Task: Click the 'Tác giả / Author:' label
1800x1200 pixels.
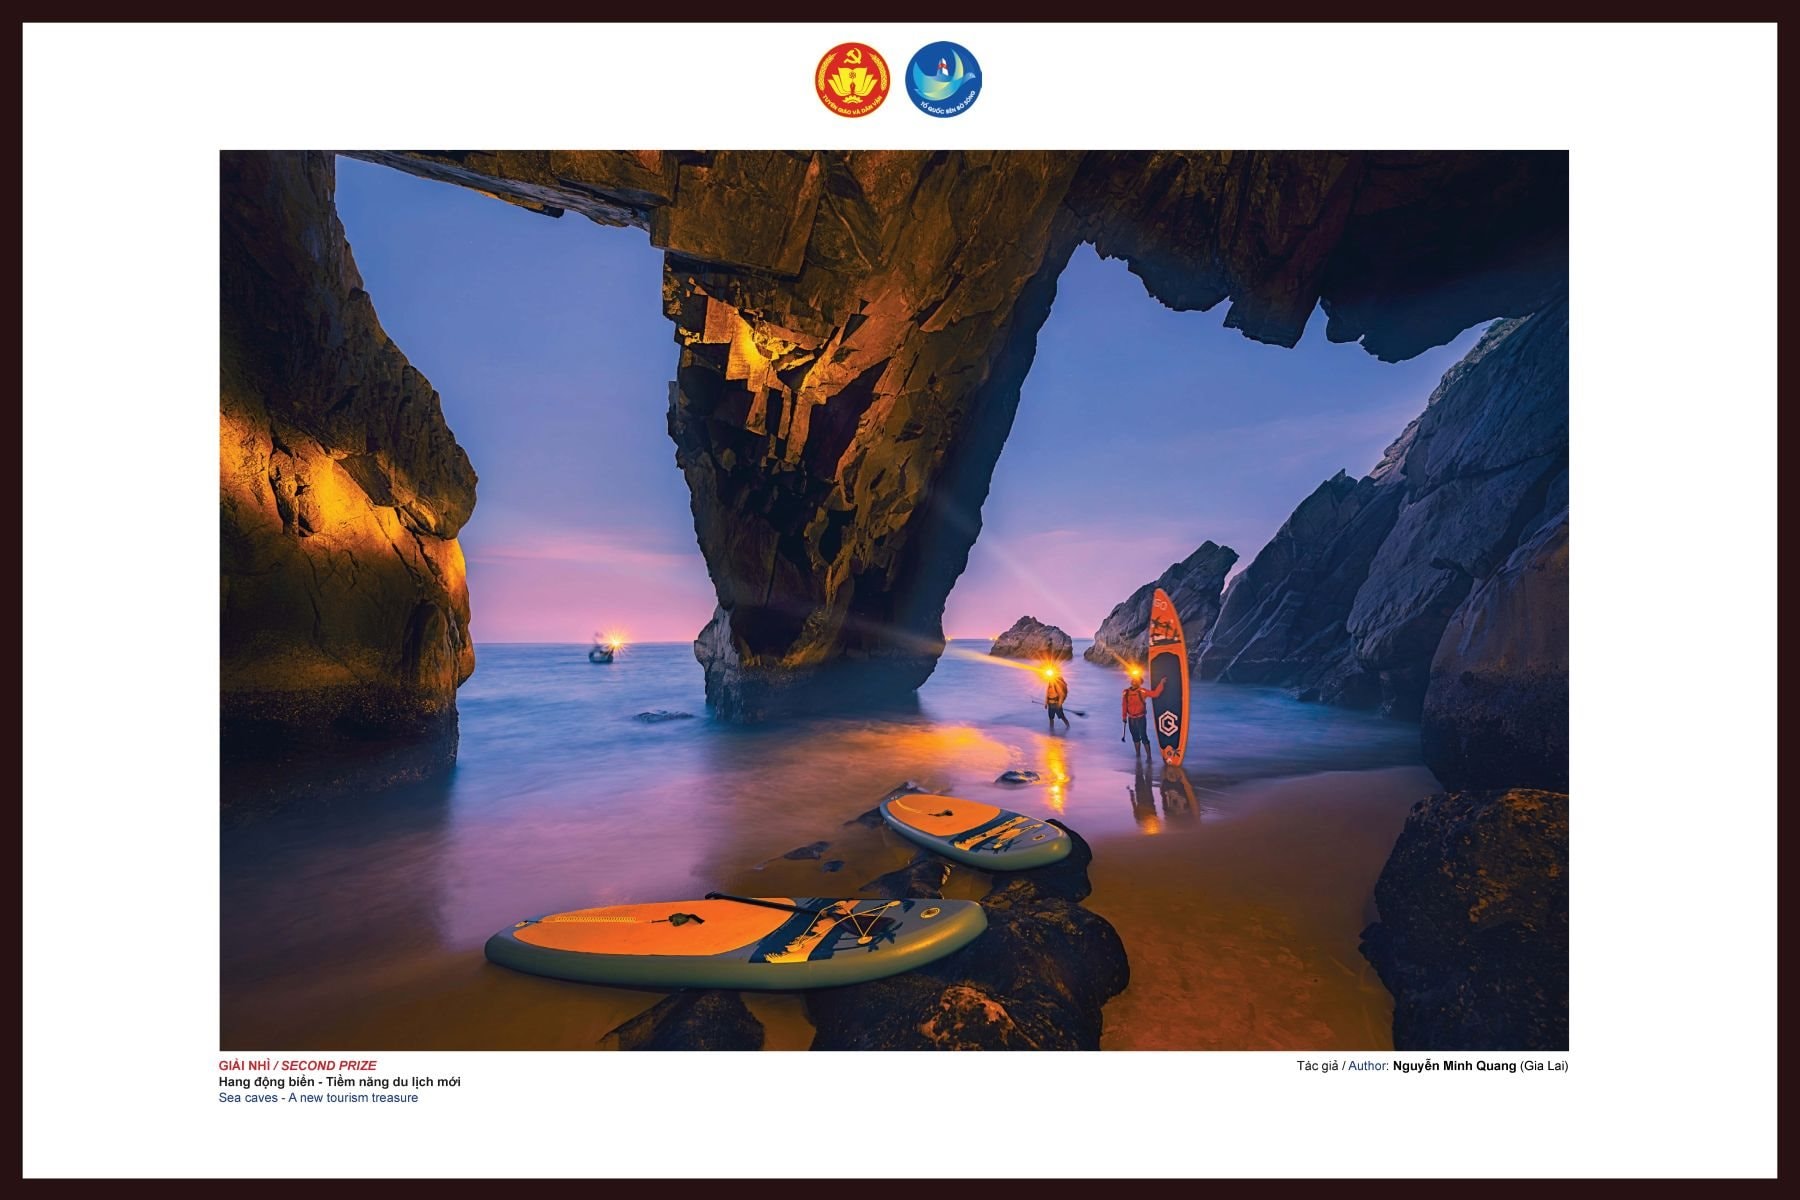Action: click(x=1343, y=1066)
